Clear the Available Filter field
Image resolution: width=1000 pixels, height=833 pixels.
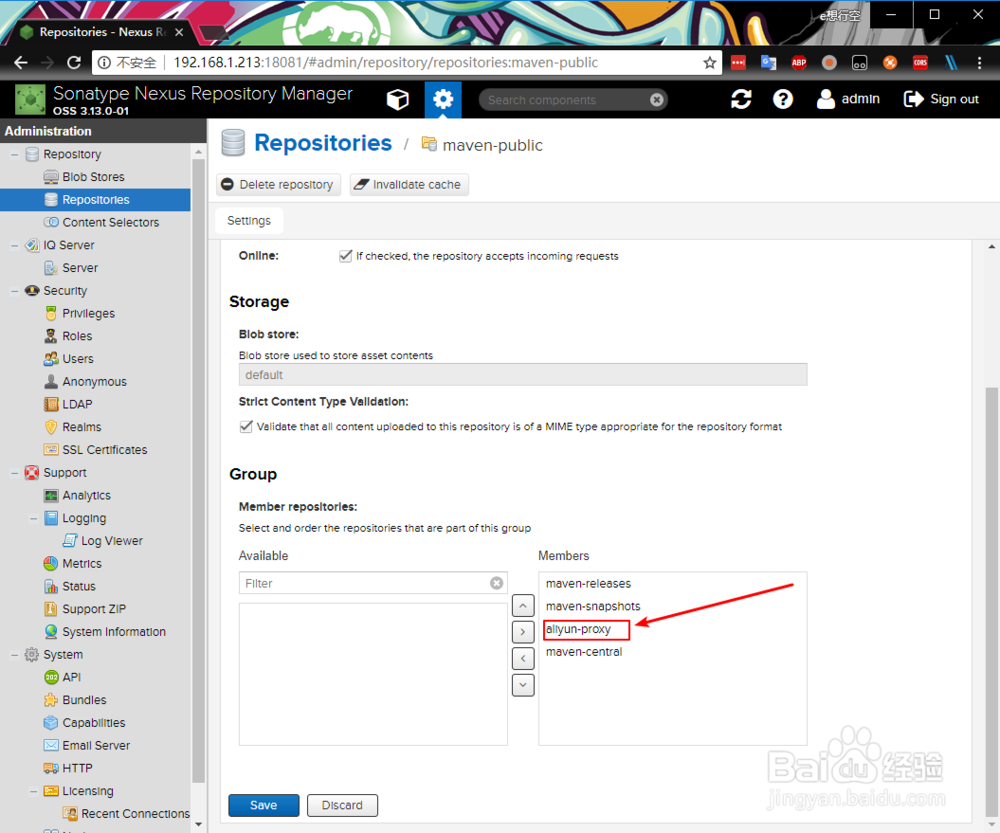pos(496,583)
